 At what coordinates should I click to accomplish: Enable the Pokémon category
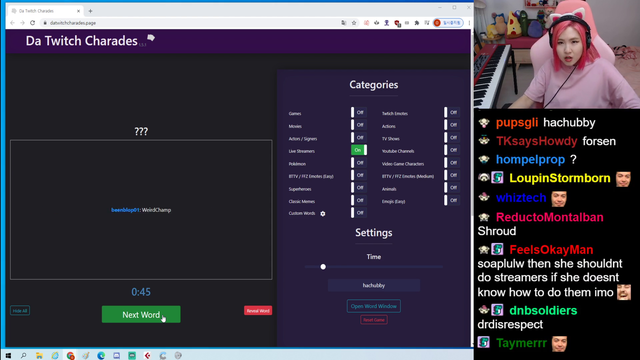[359, 163]
